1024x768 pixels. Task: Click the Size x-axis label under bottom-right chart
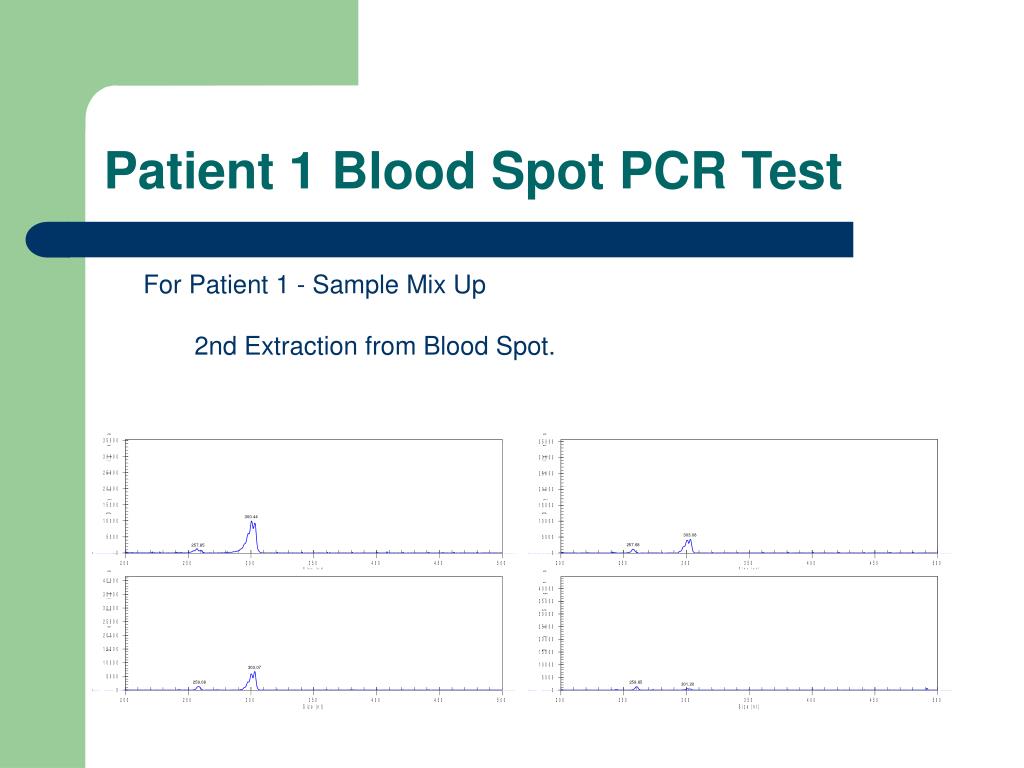coord(748,707)
